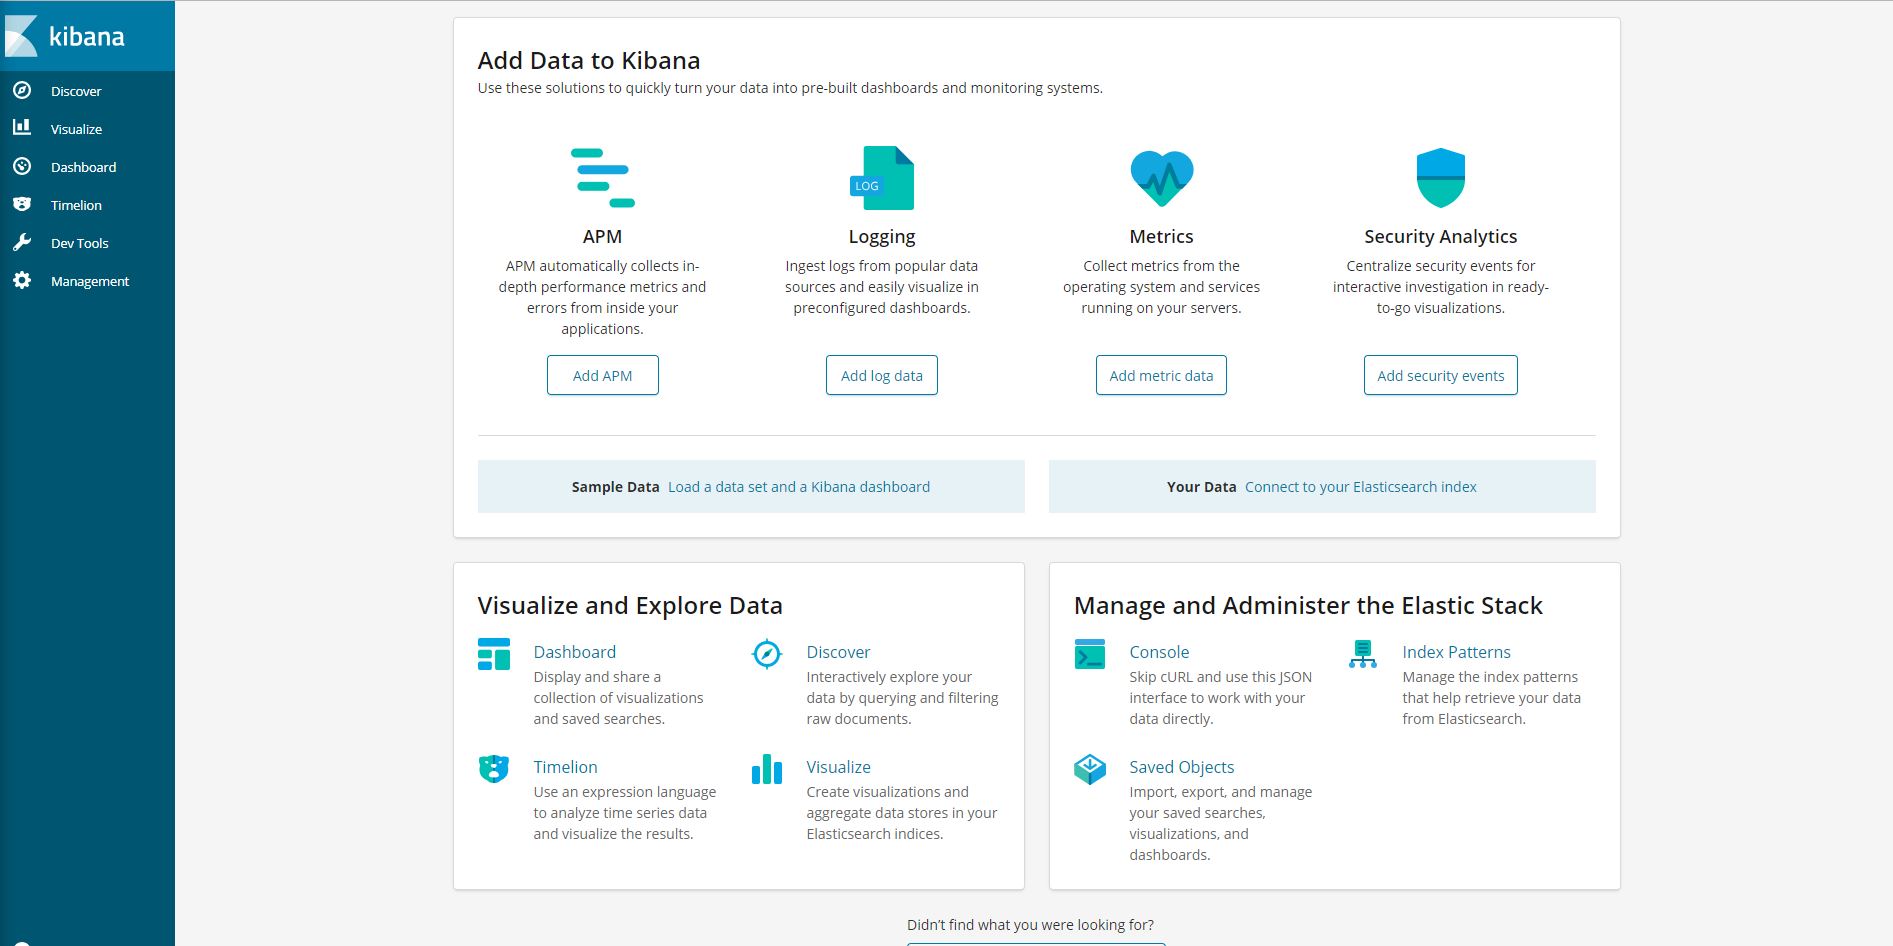Click 'Manage and Administer the Elastic Stack' heading

point(1308,606)
